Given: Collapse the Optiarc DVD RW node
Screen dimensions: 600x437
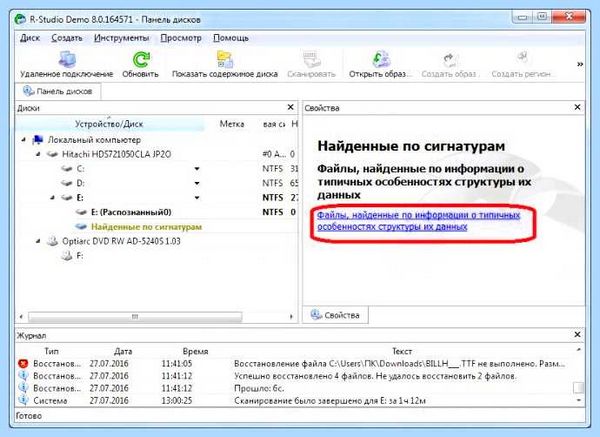Looking at the screenshot, I should [x=38, y=241].
